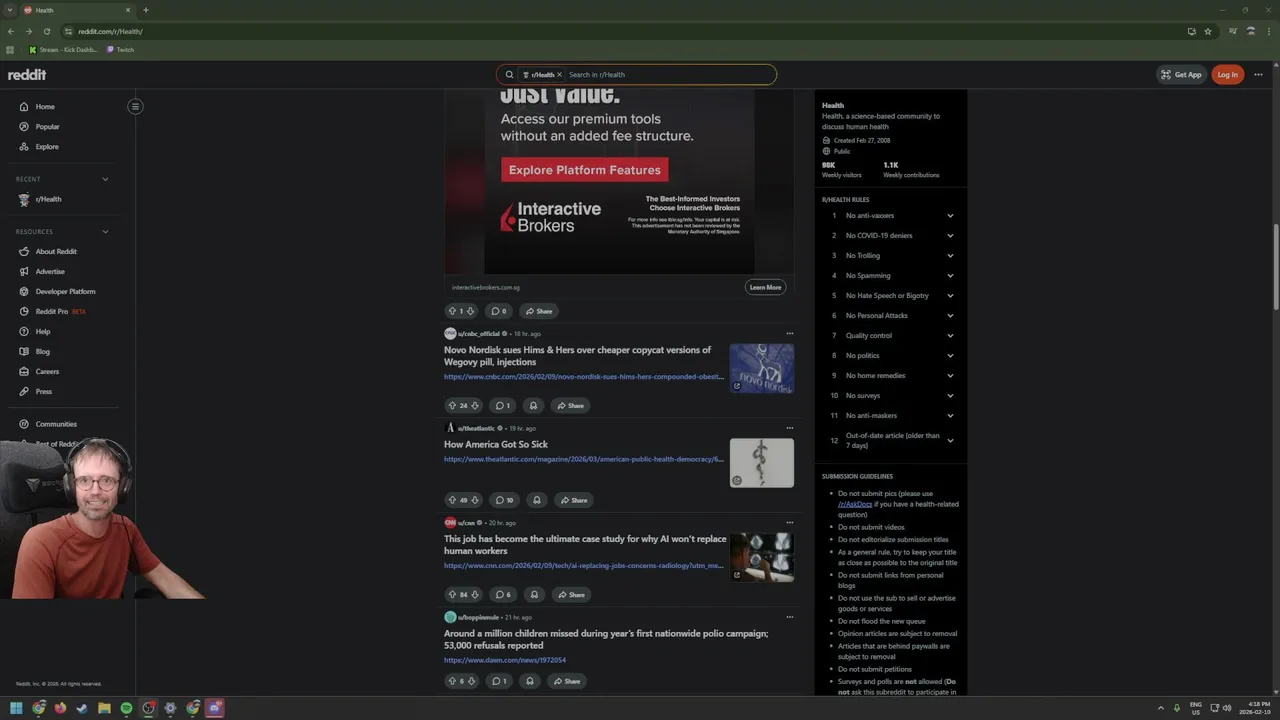Expand the Quality control rule

(x=950, y=336)
